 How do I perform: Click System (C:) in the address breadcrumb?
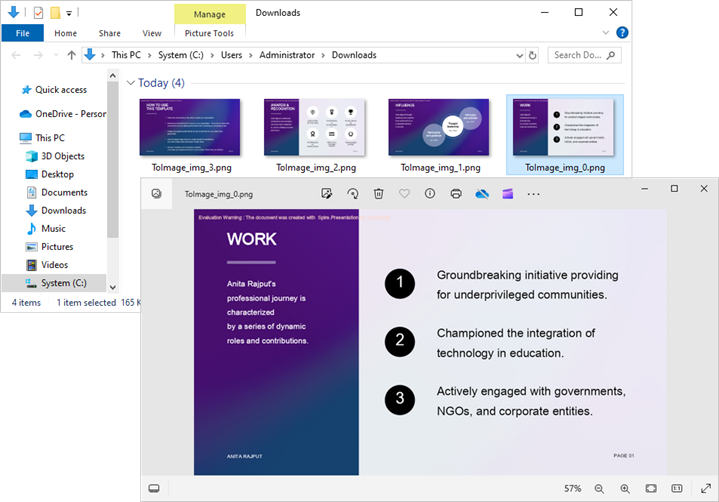tap(181, 55)
